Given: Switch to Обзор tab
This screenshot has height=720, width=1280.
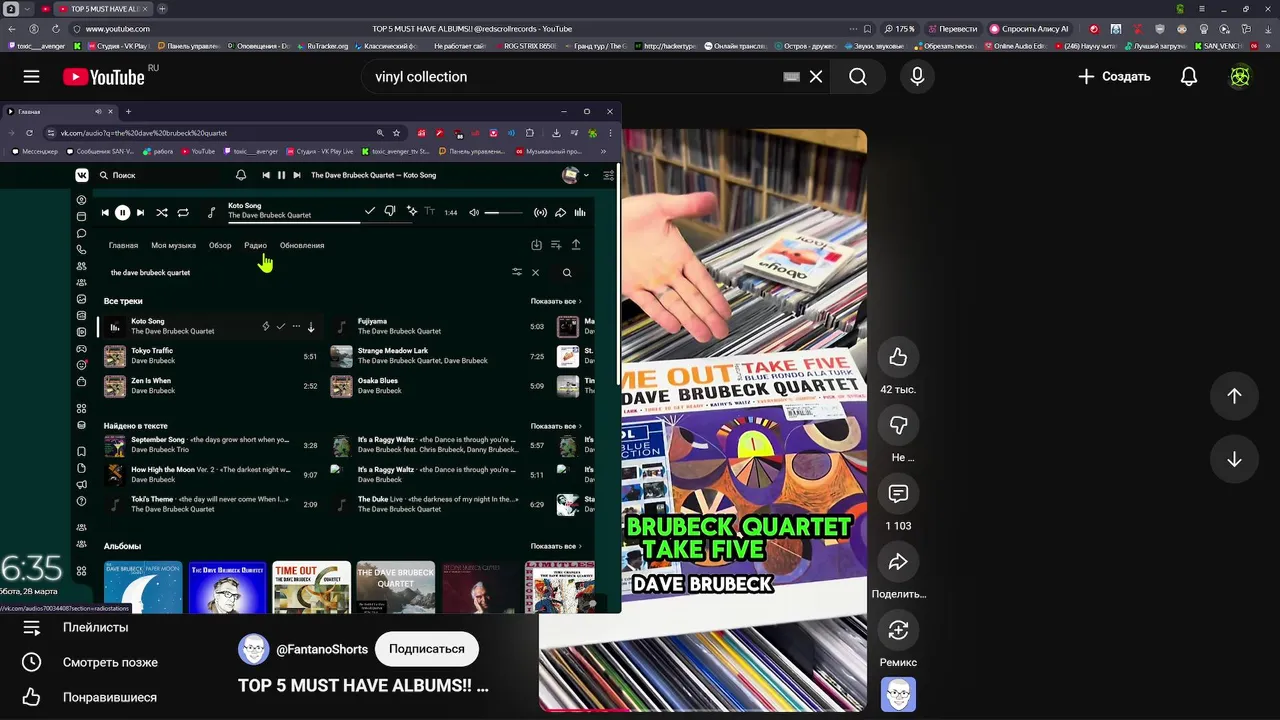Looking at the screenshot, I should click(x=220, y=245).
